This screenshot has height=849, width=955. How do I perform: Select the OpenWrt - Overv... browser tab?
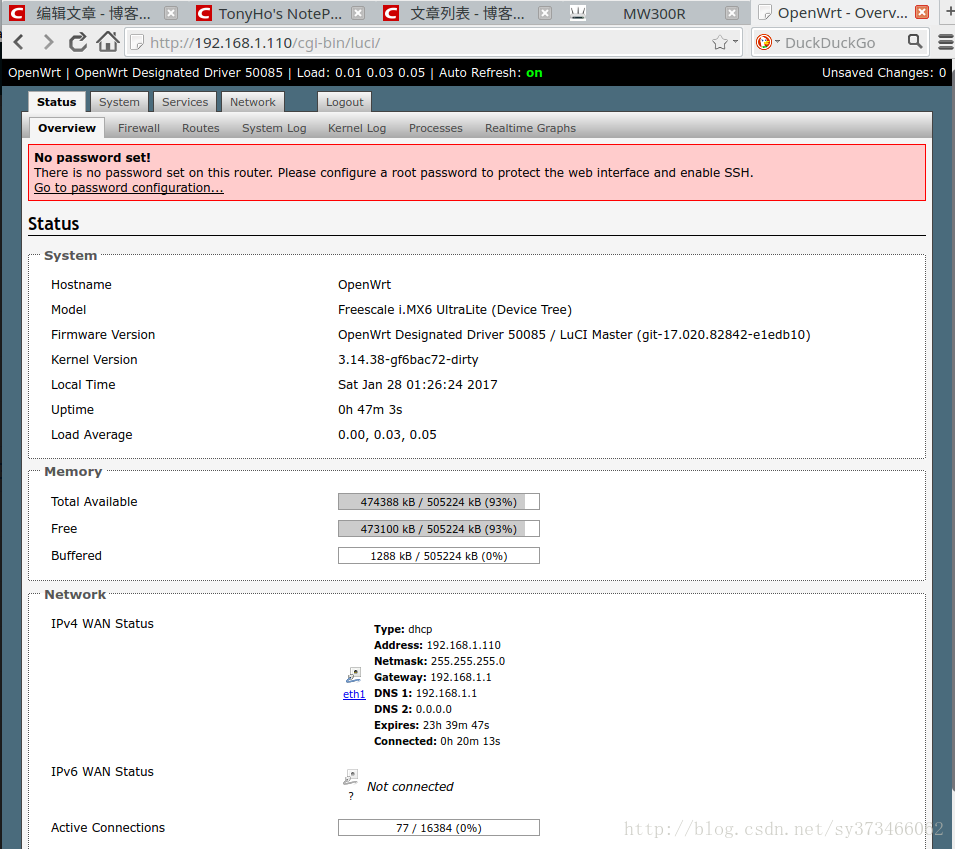[842, 13]
